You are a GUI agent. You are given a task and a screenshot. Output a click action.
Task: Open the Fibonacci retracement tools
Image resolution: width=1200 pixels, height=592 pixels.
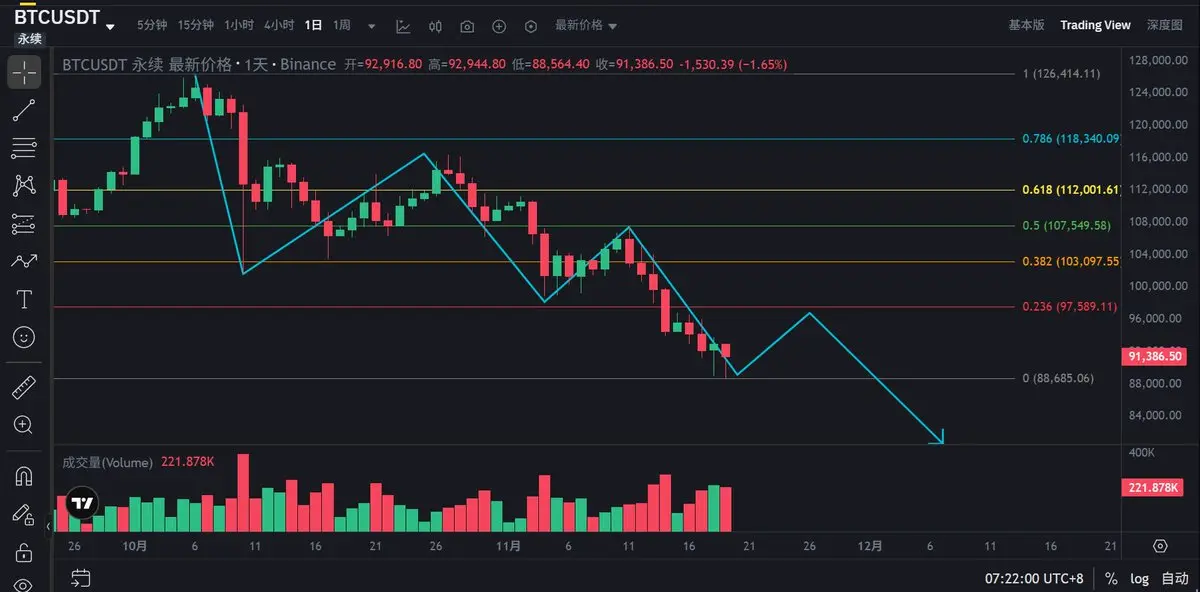[x=24, y=148]
